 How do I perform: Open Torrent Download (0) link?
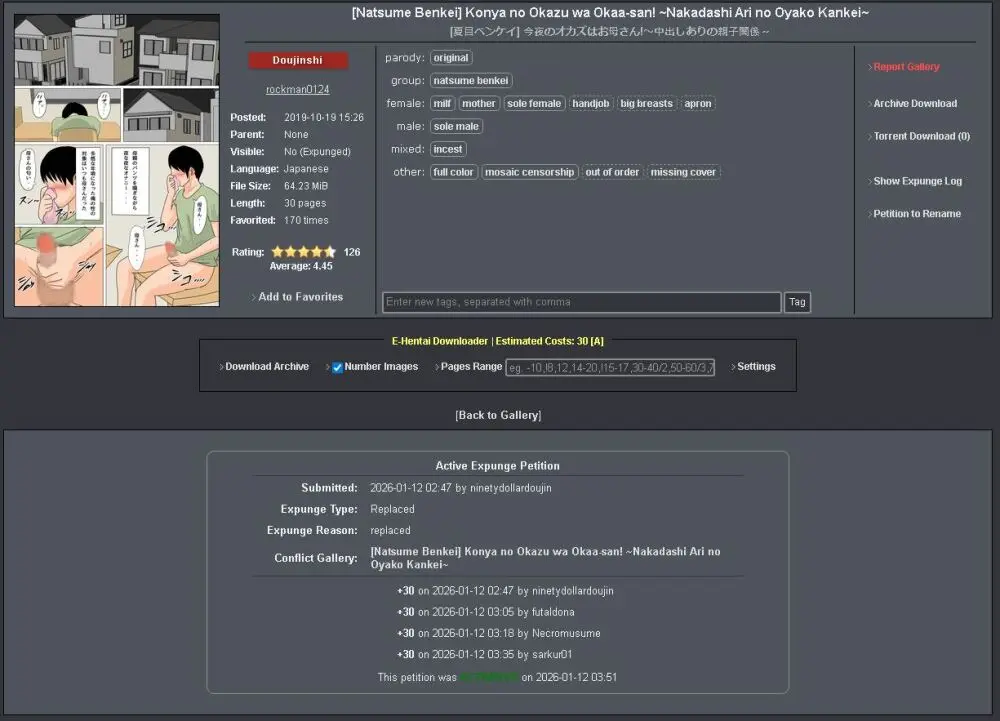point(921,137)
